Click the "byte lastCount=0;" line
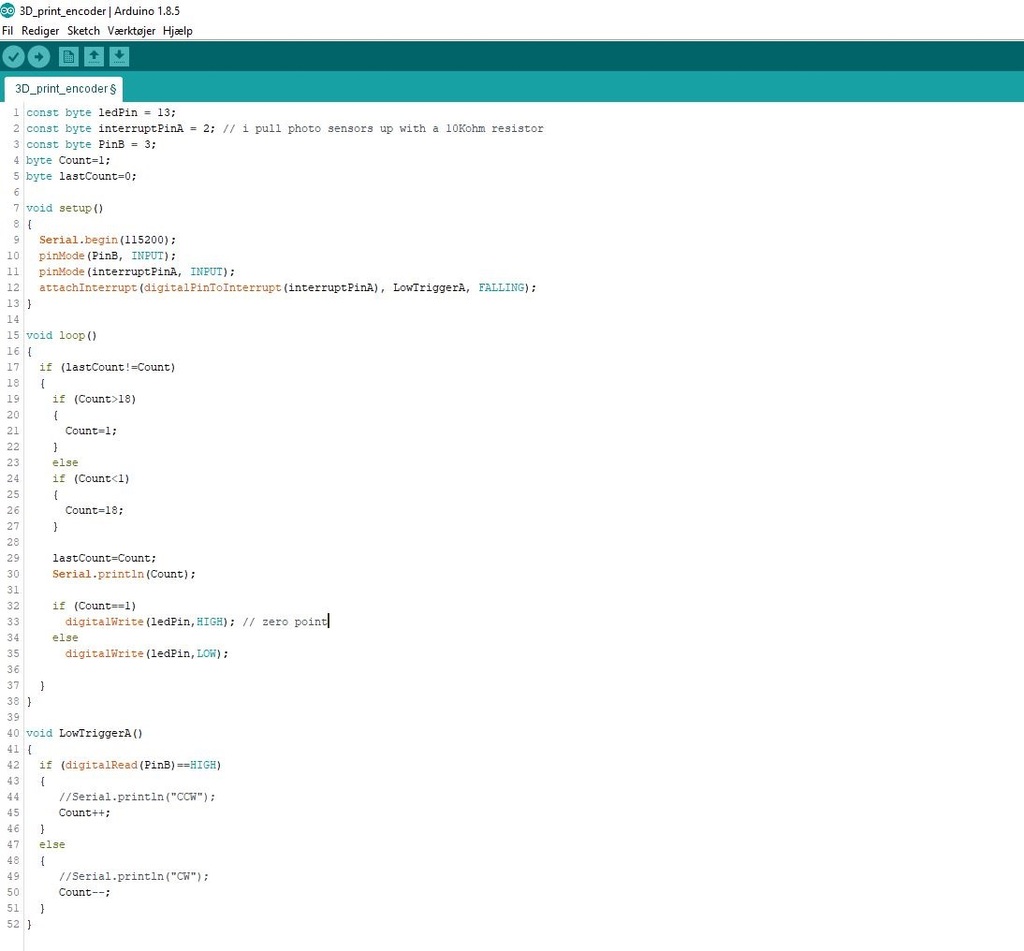1024x951 pixels. coord(82,176)
